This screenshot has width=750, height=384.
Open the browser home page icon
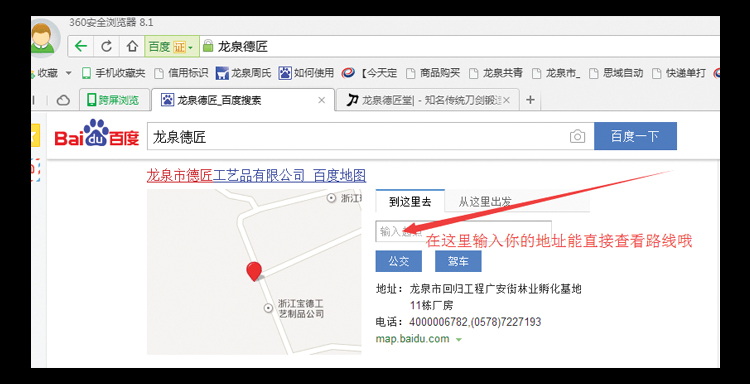click(132, 46)
